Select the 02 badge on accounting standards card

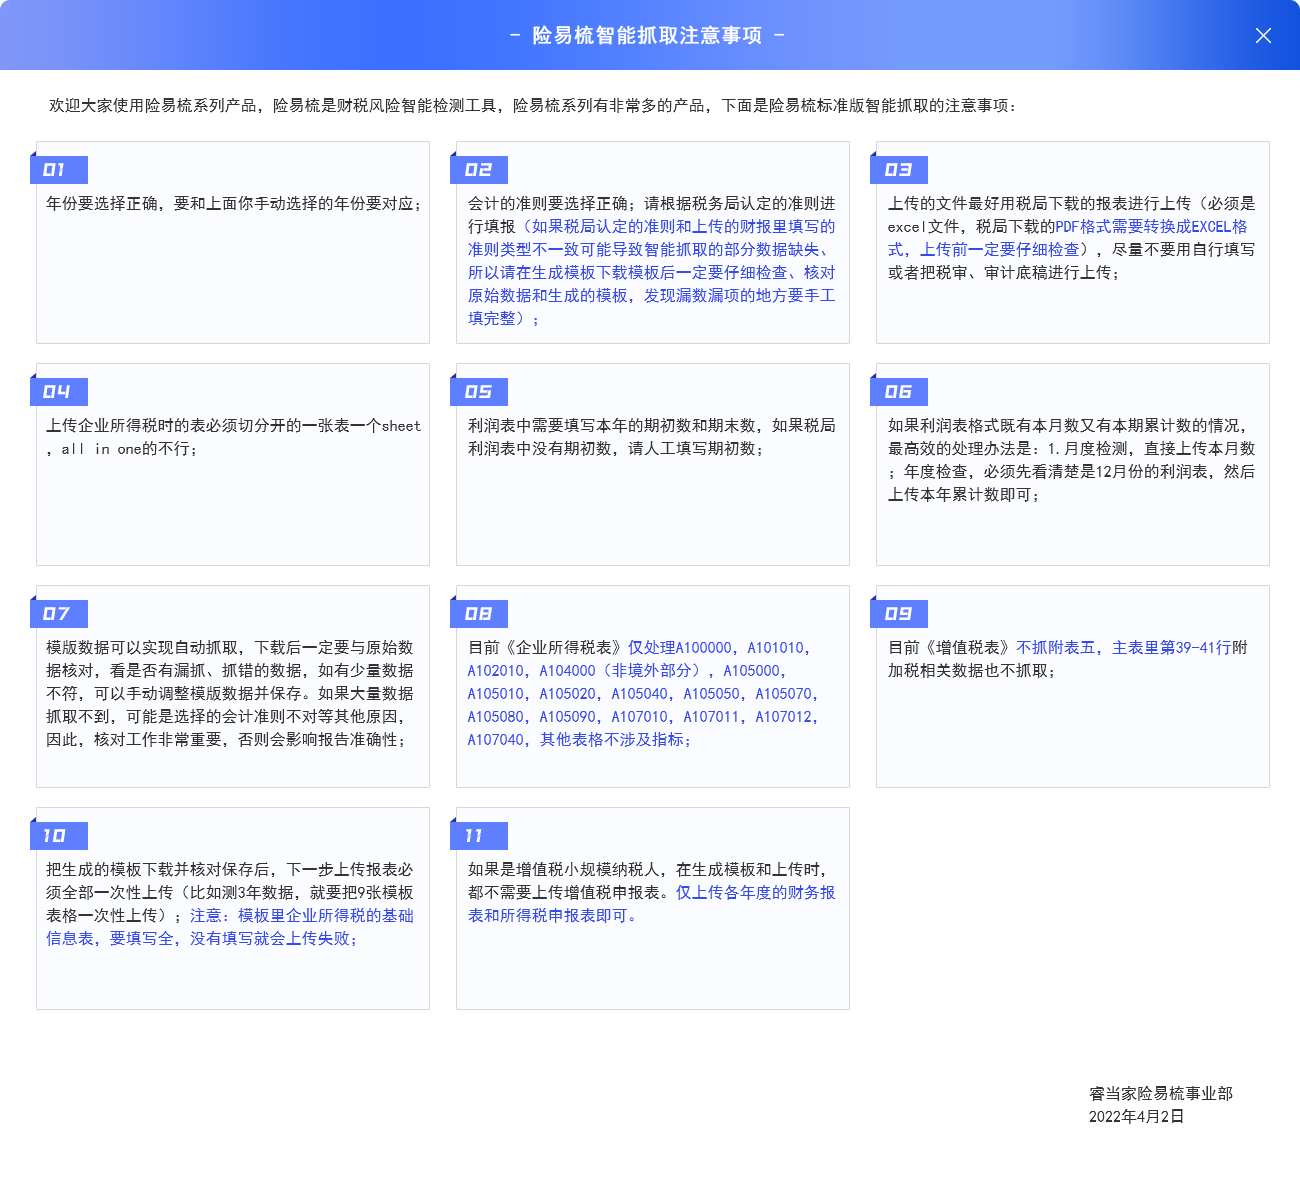pos(480,170)
